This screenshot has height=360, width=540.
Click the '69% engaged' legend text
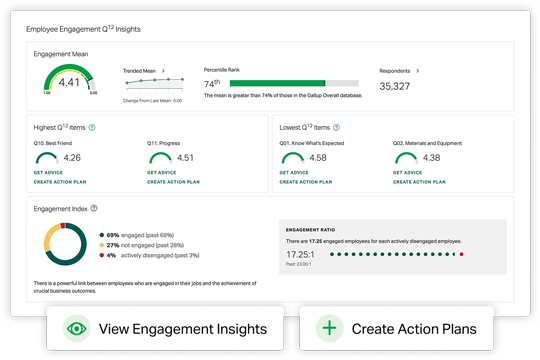pyautogui.click(x=140, y=235)
